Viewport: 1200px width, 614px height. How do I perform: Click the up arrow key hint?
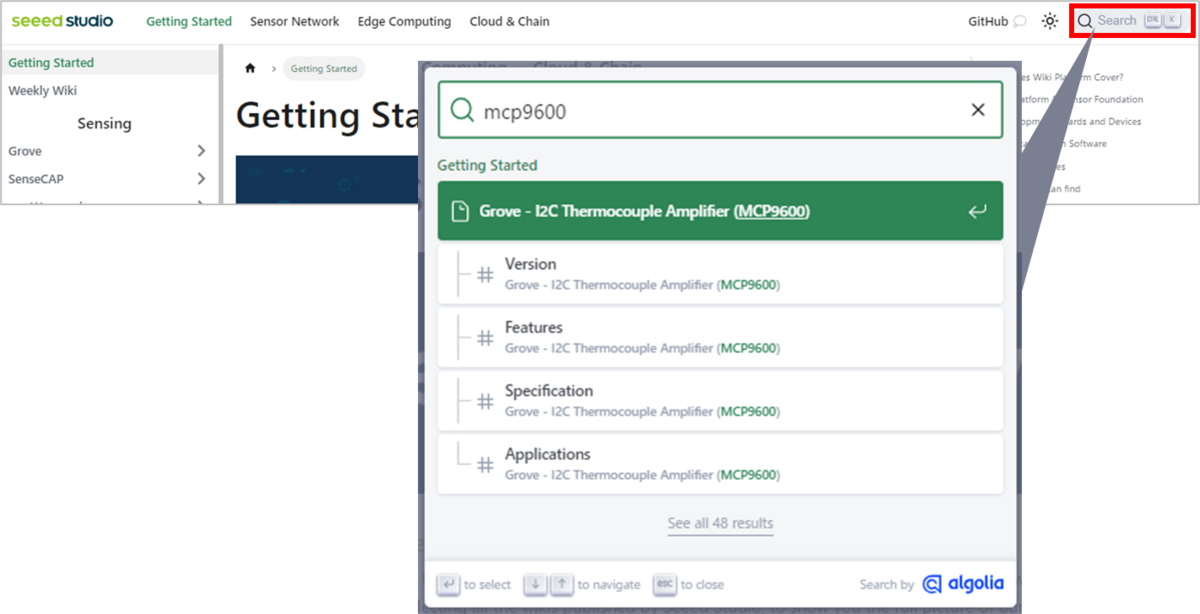click(x=562, y=584)
